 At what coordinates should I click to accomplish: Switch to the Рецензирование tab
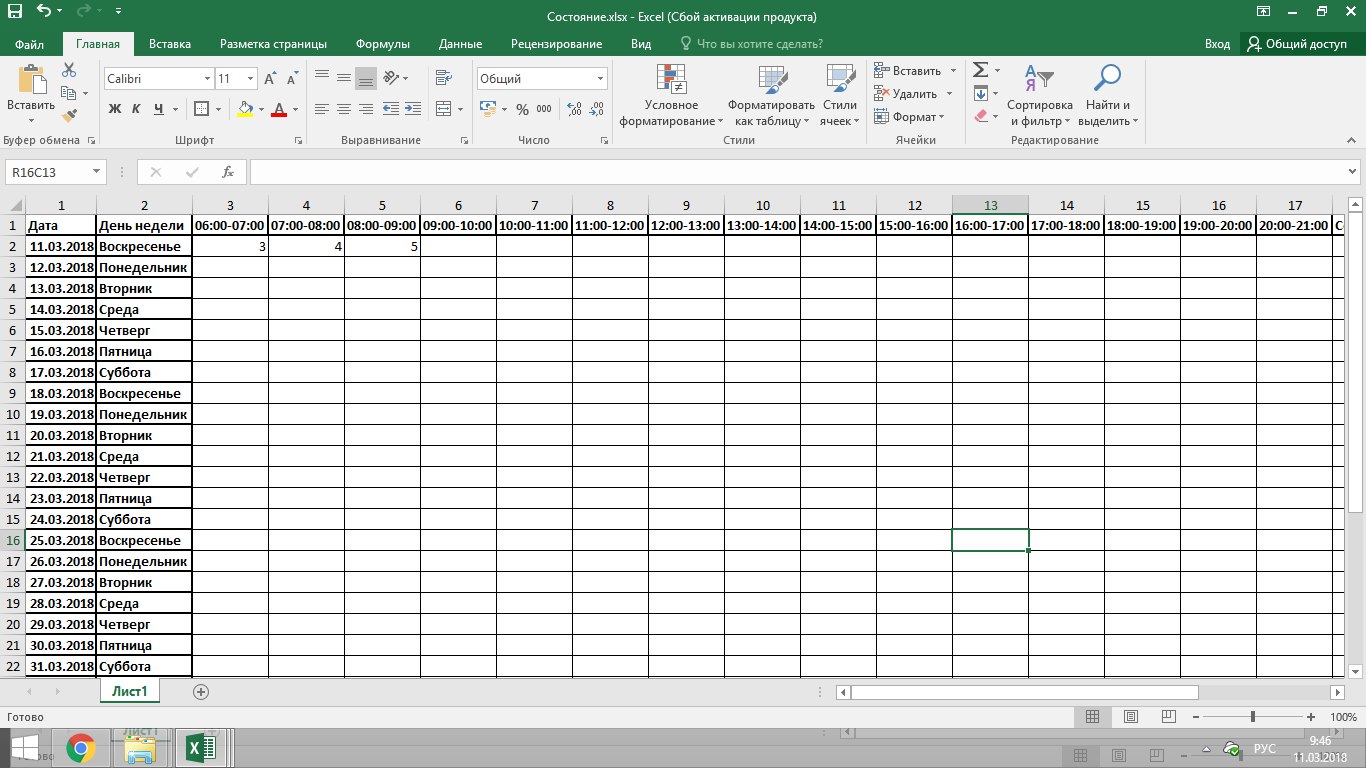click(x=556, y=44)
